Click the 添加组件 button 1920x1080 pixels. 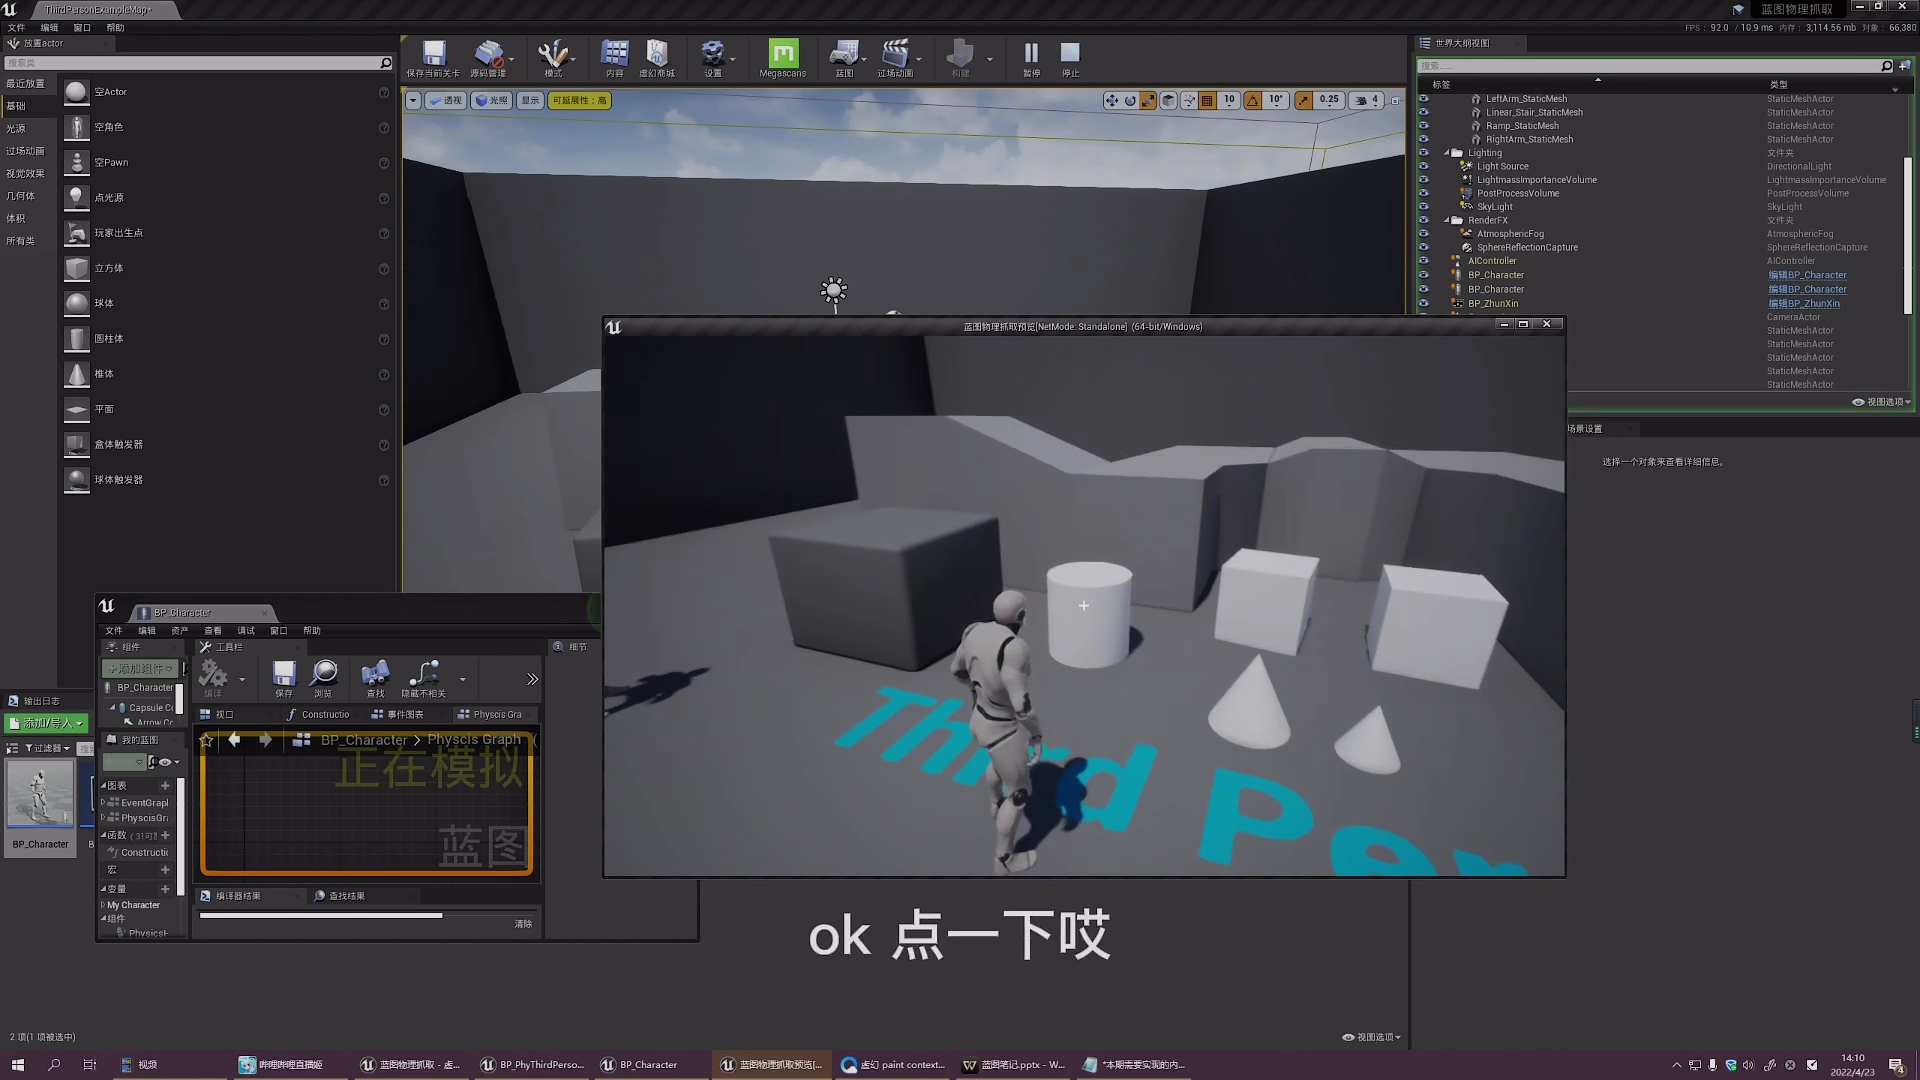point(139,668)
